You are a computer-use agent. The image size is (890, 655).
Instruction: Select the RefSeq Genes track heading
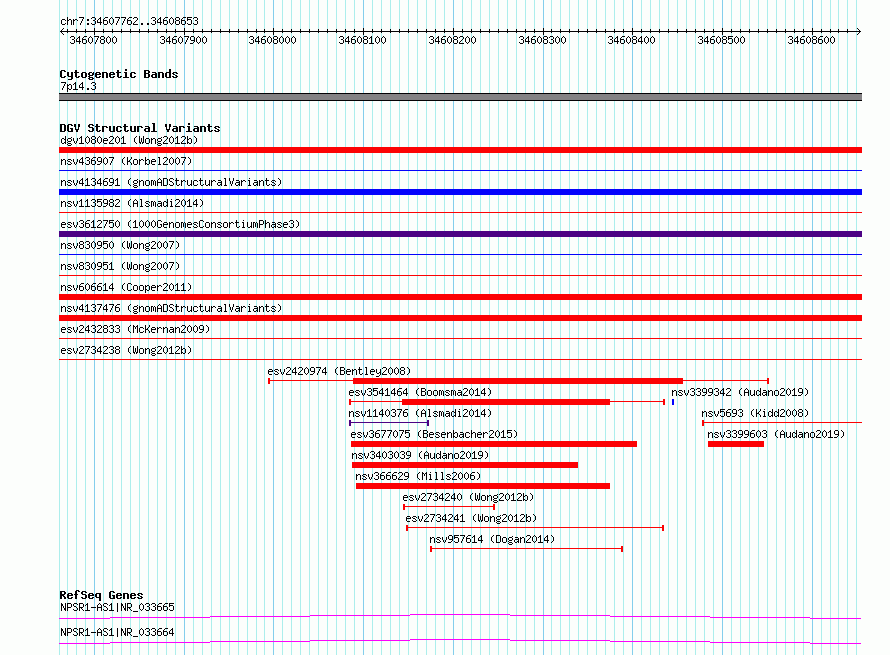coord(101,595)
